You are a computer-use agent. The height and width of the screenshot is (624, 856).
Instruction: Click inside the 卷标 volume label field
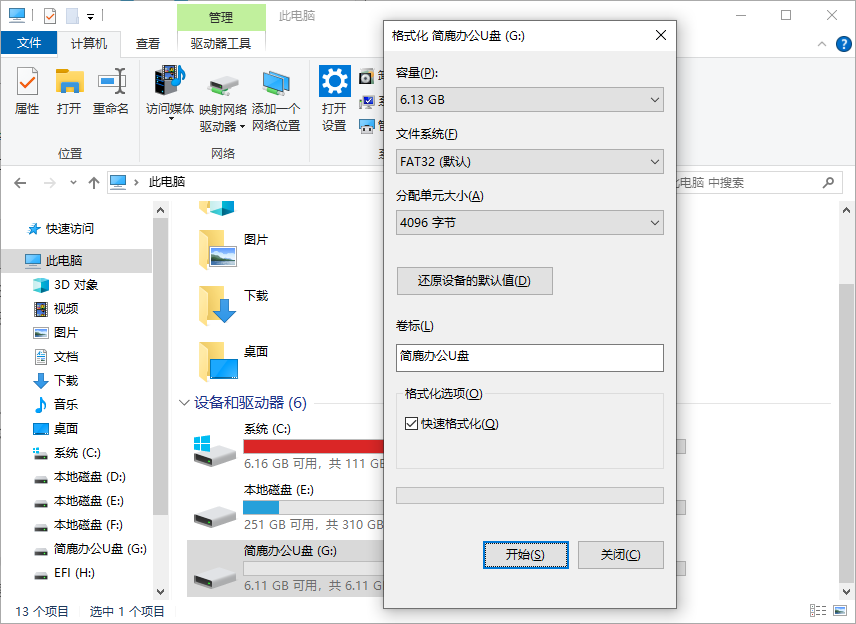pos(529,357)
